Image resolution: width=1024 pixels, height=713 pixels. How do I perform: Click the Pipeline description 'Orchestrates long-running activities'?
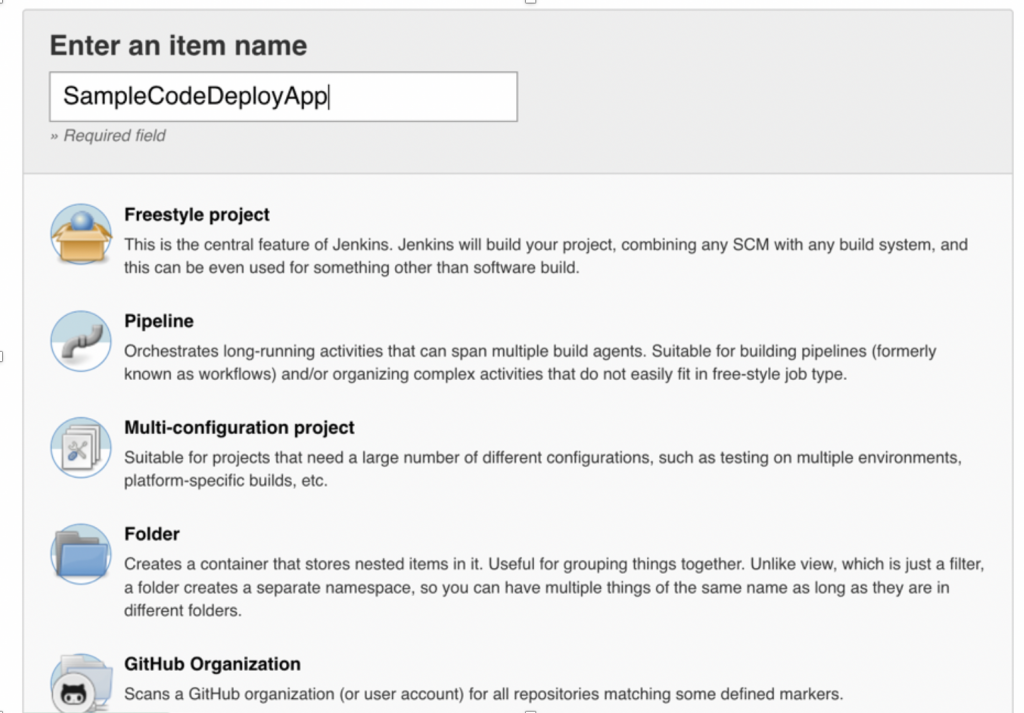pyautogui.click(x=530, y=362)
